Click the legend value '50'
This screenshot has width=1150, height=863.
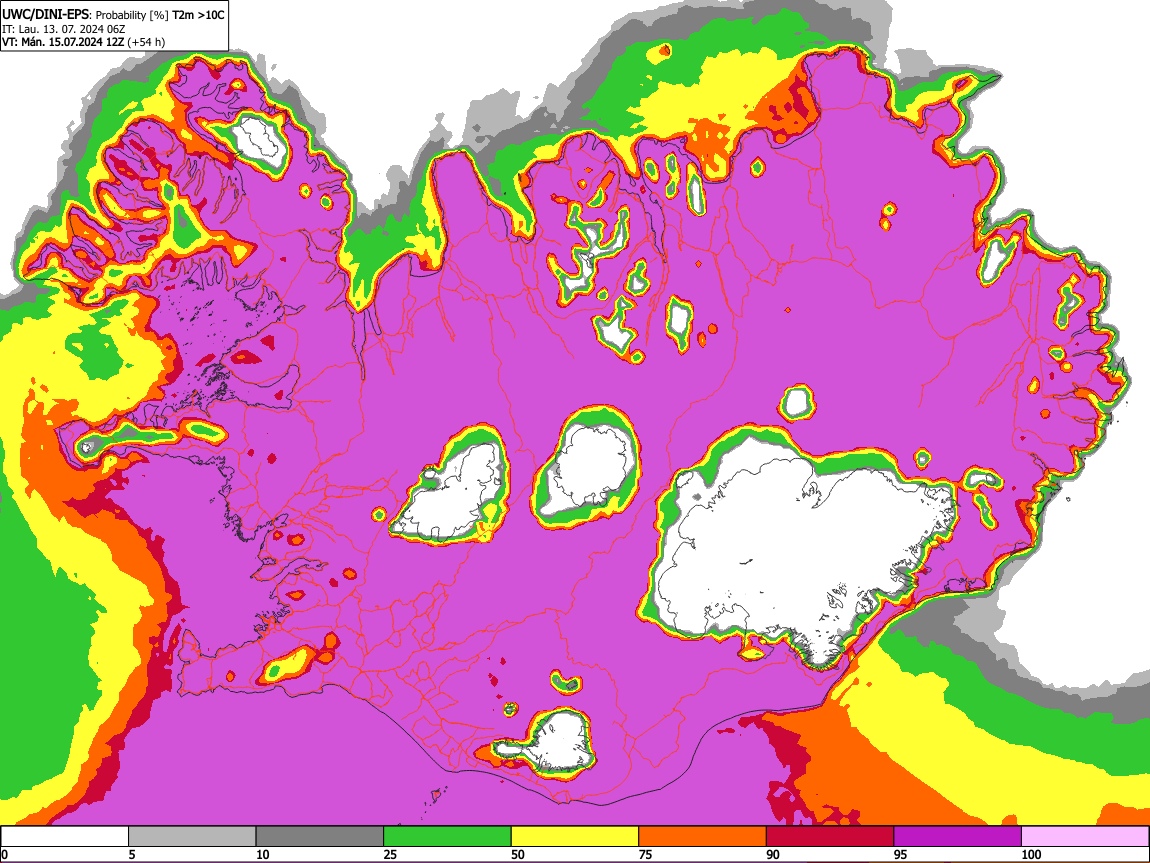518,854
